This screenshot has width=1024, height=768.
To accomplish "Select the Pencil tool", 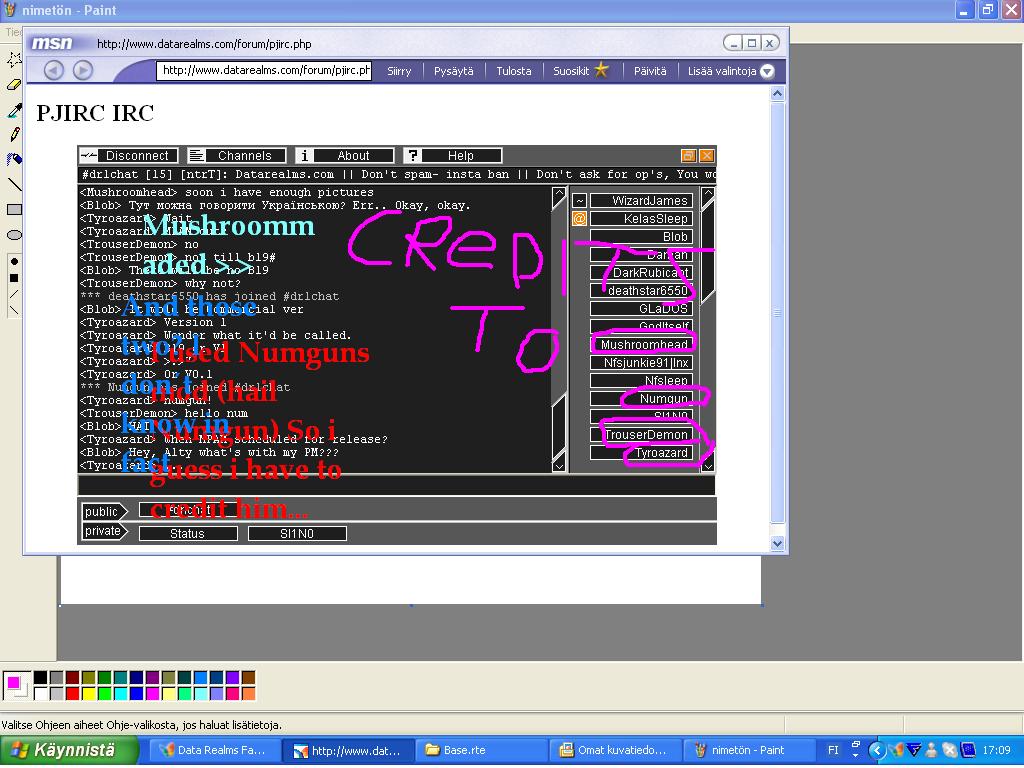I will (x=14, y=135).
